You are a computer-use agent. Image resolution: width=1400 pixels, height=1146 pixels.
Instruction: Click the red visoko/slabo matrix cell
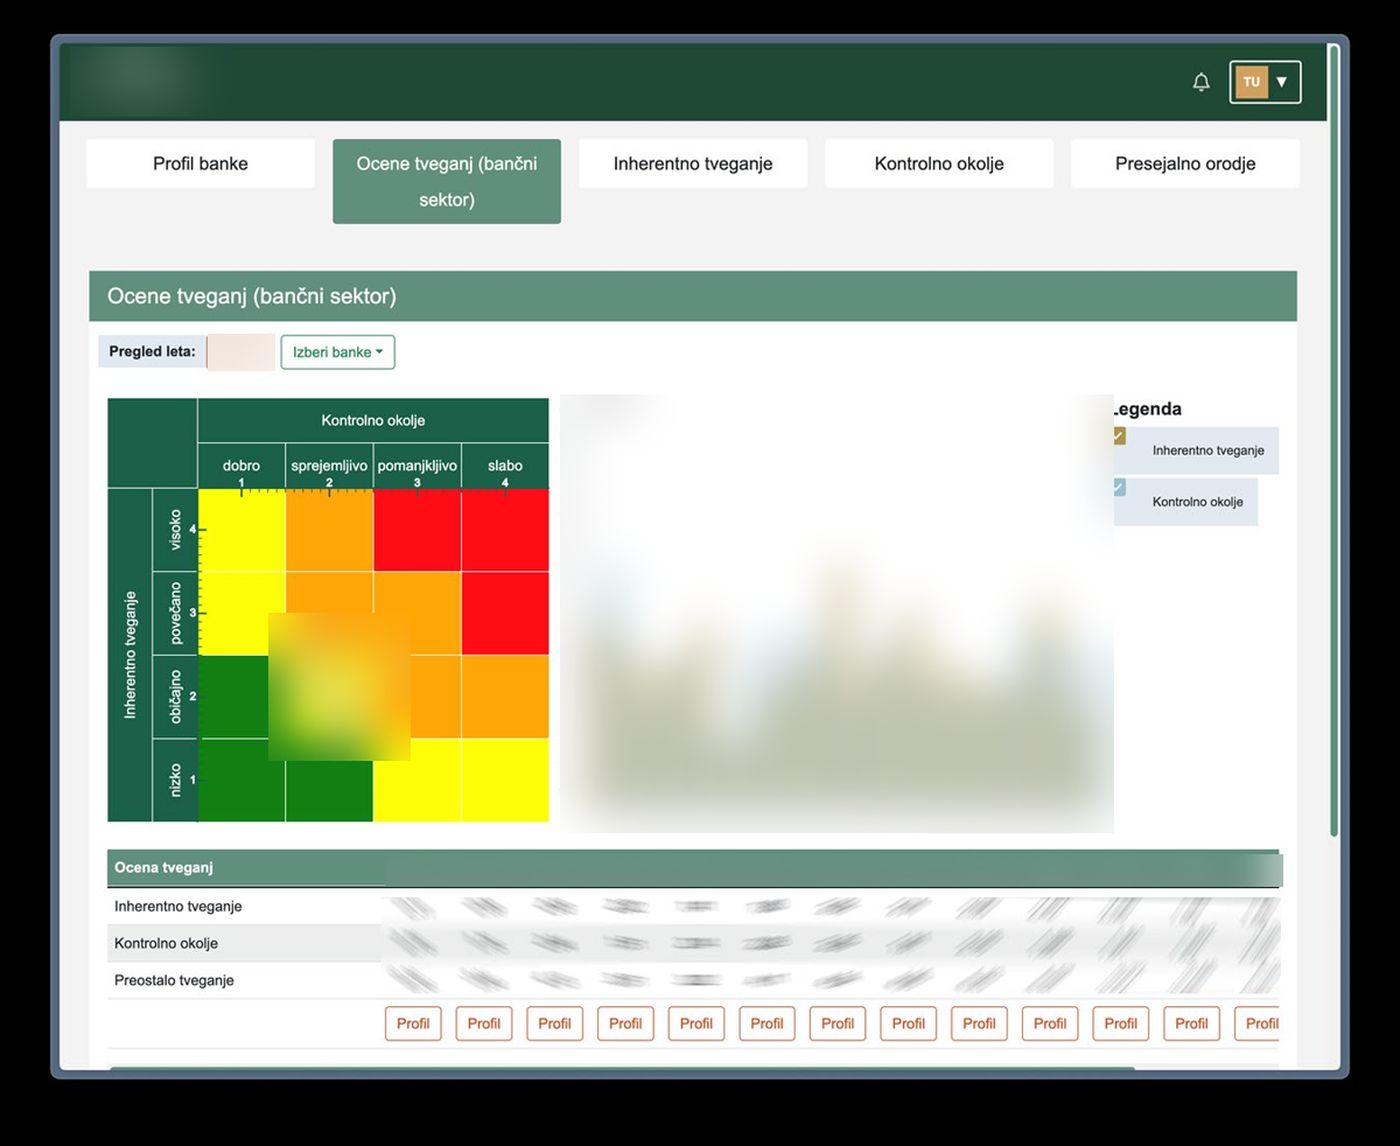(505, 530)
